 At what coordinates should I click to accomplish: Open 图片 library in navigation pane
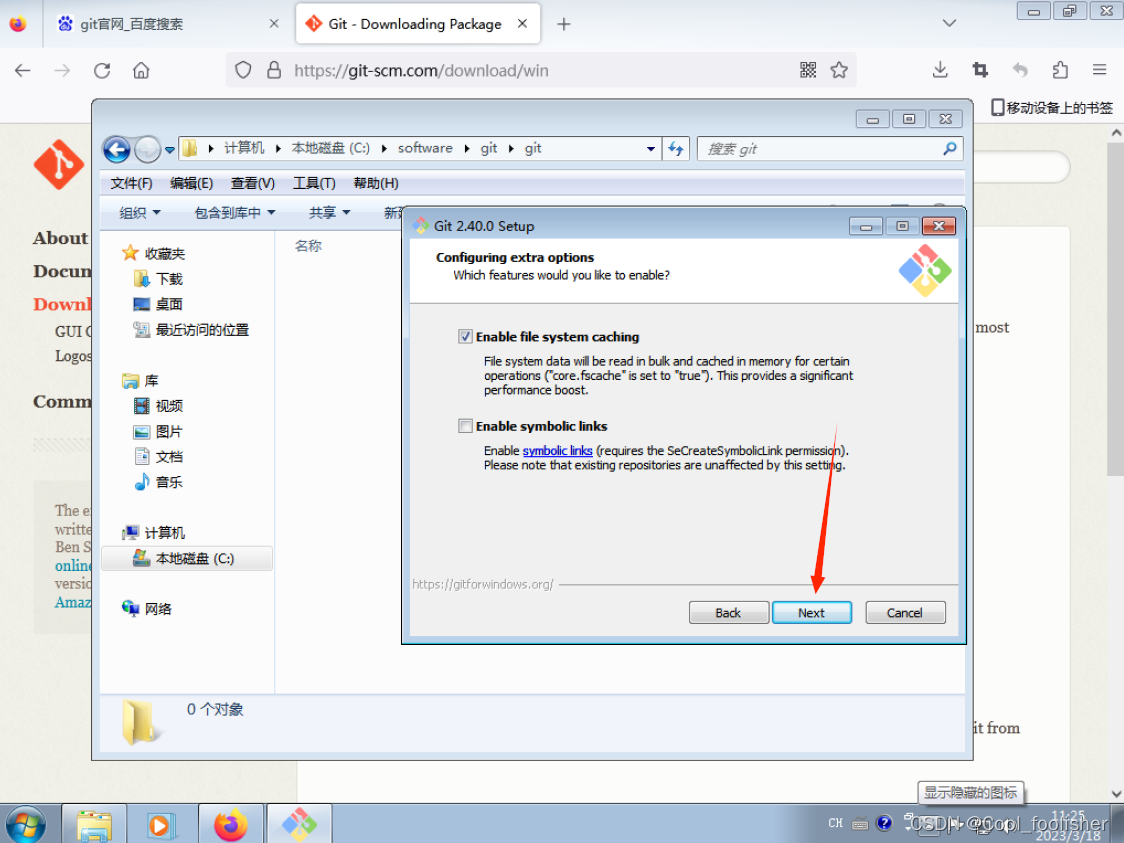[x=158, y=432]
